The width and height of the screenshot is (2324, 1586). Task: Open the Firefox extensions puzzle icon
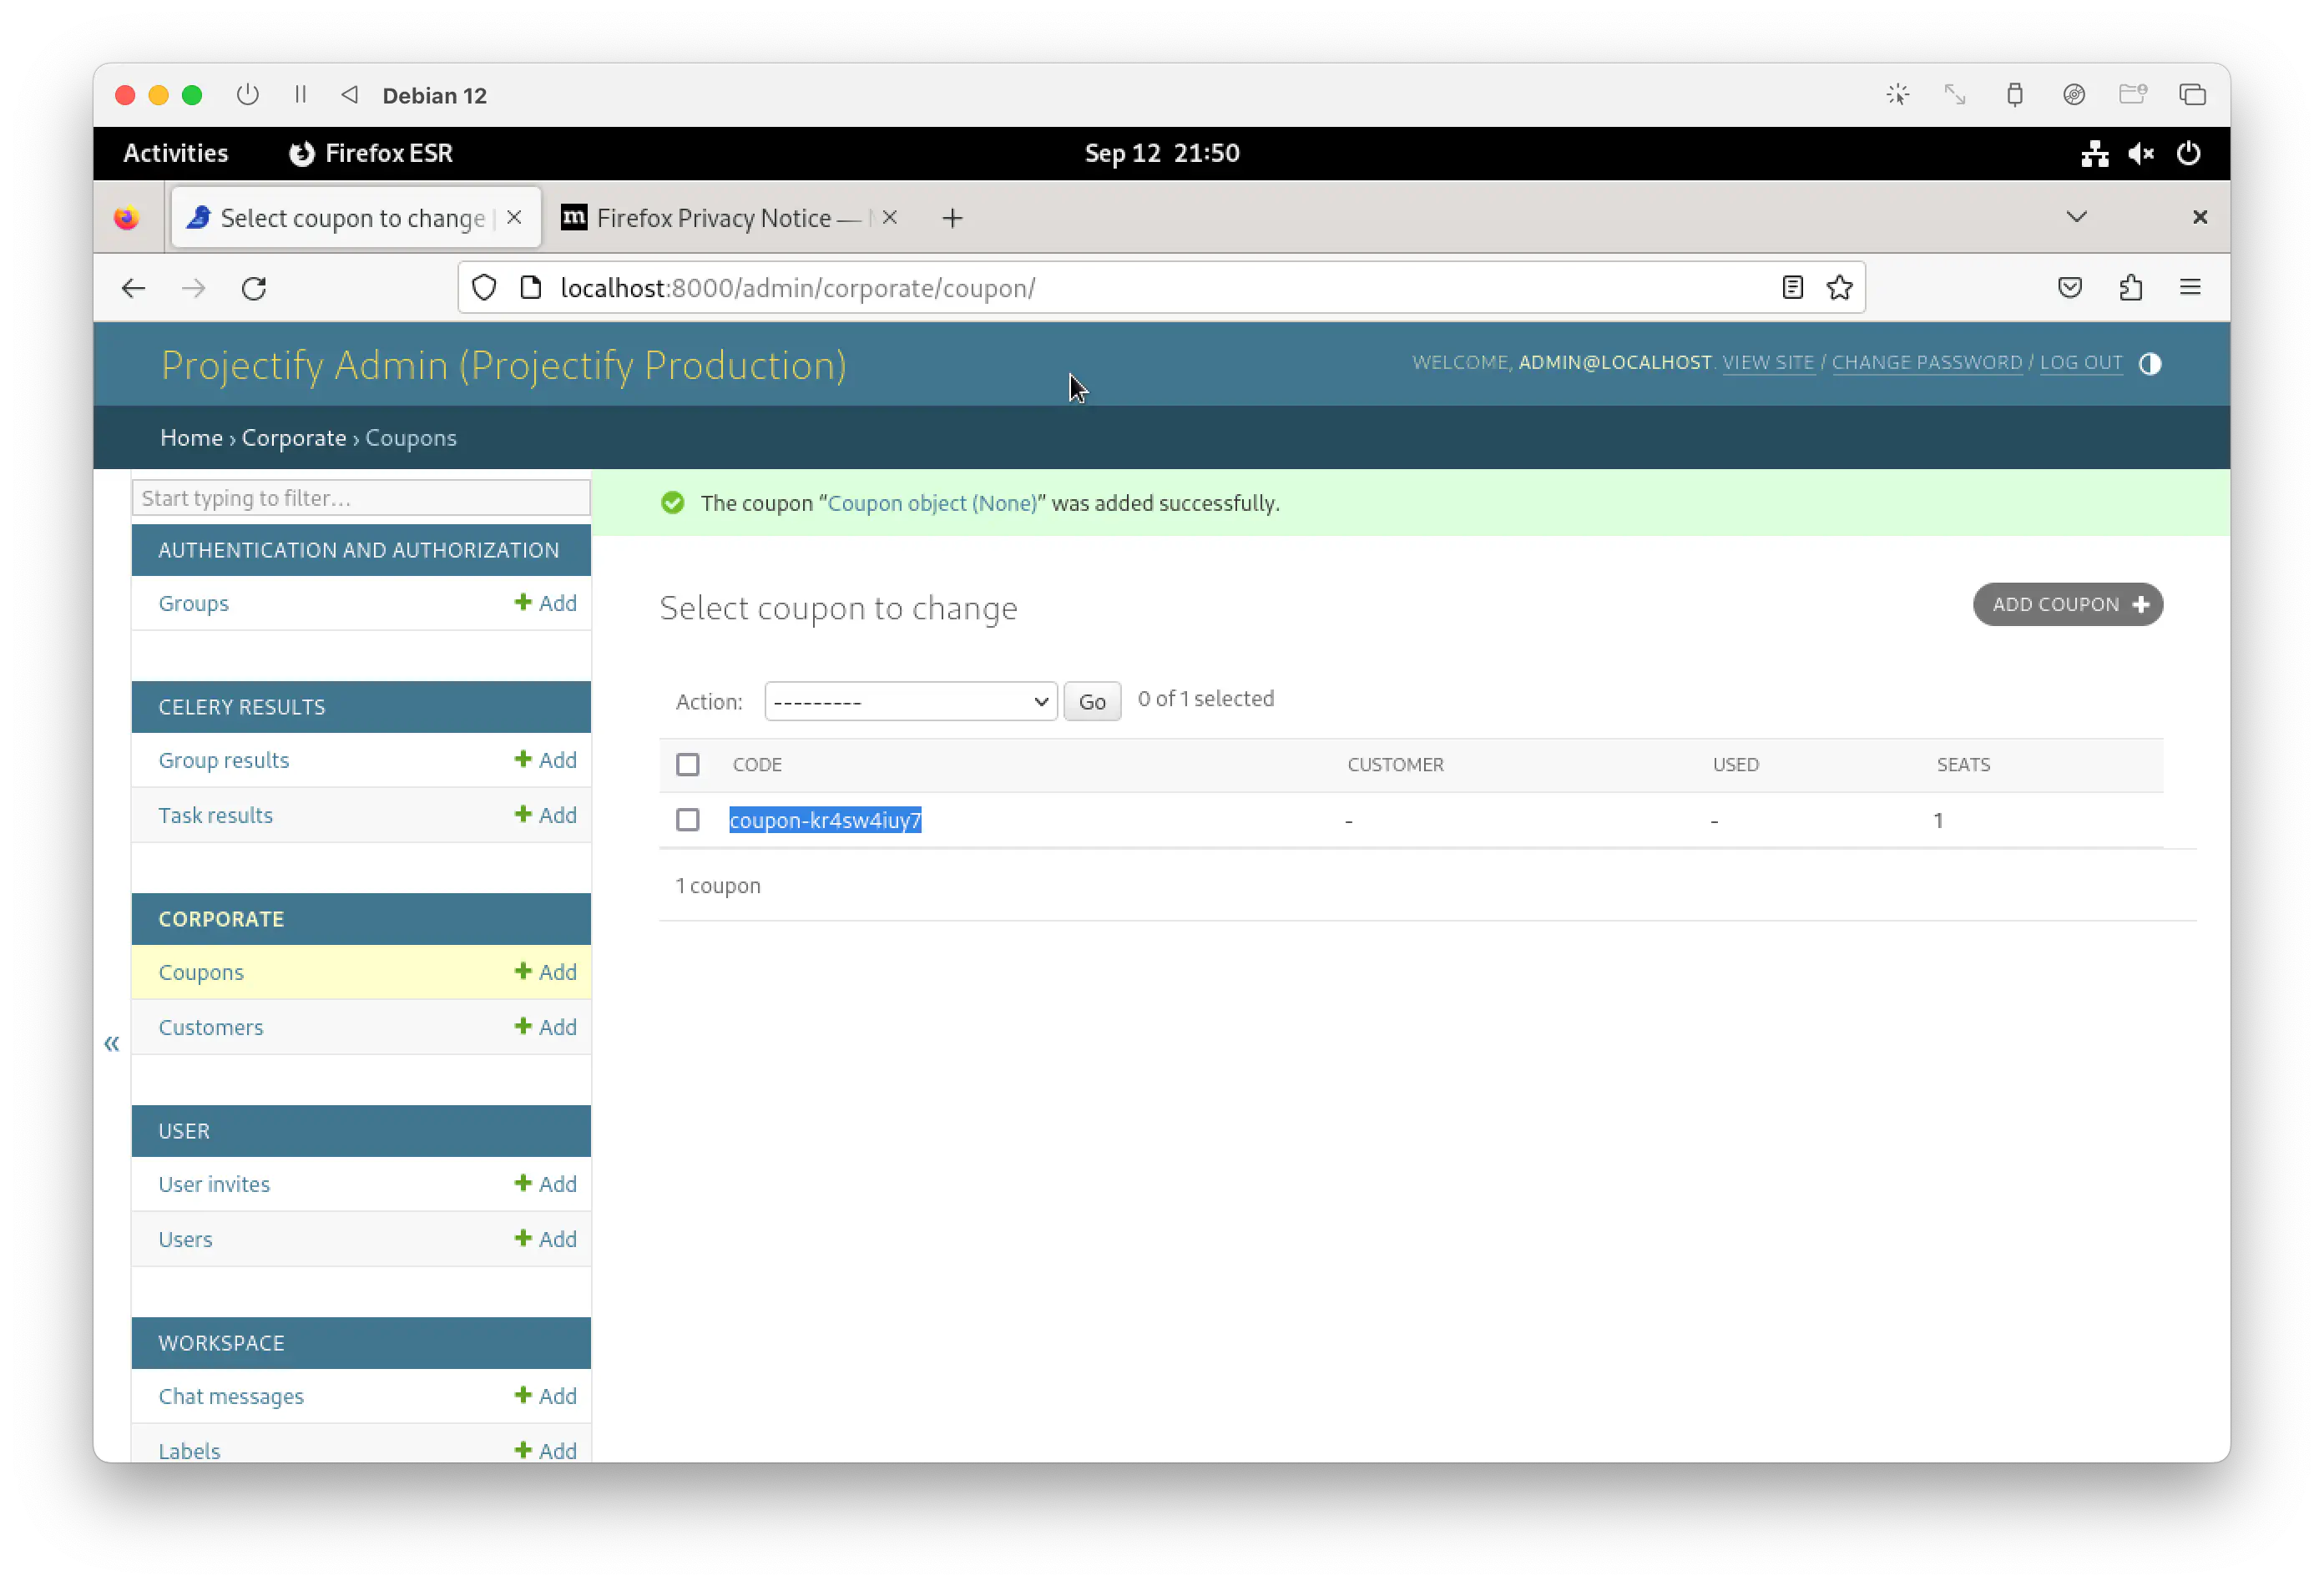pyautogui.click(x=2130, y=288)
